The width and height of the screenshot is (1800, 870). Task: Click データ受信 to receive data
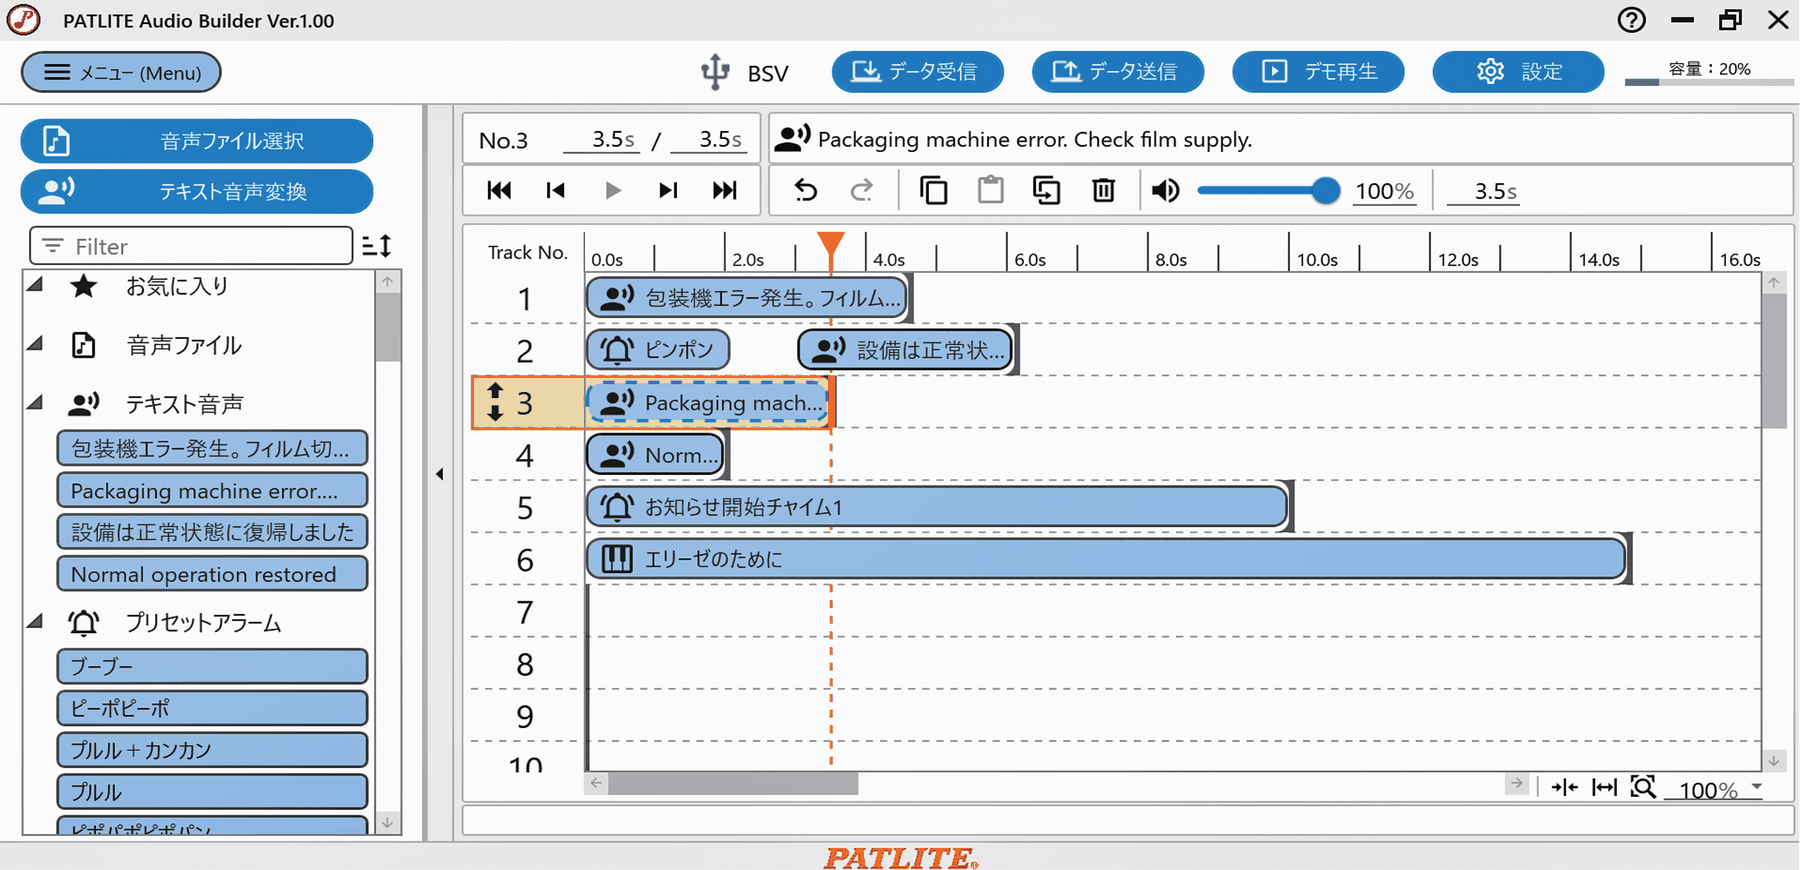(x=917, y=71)
